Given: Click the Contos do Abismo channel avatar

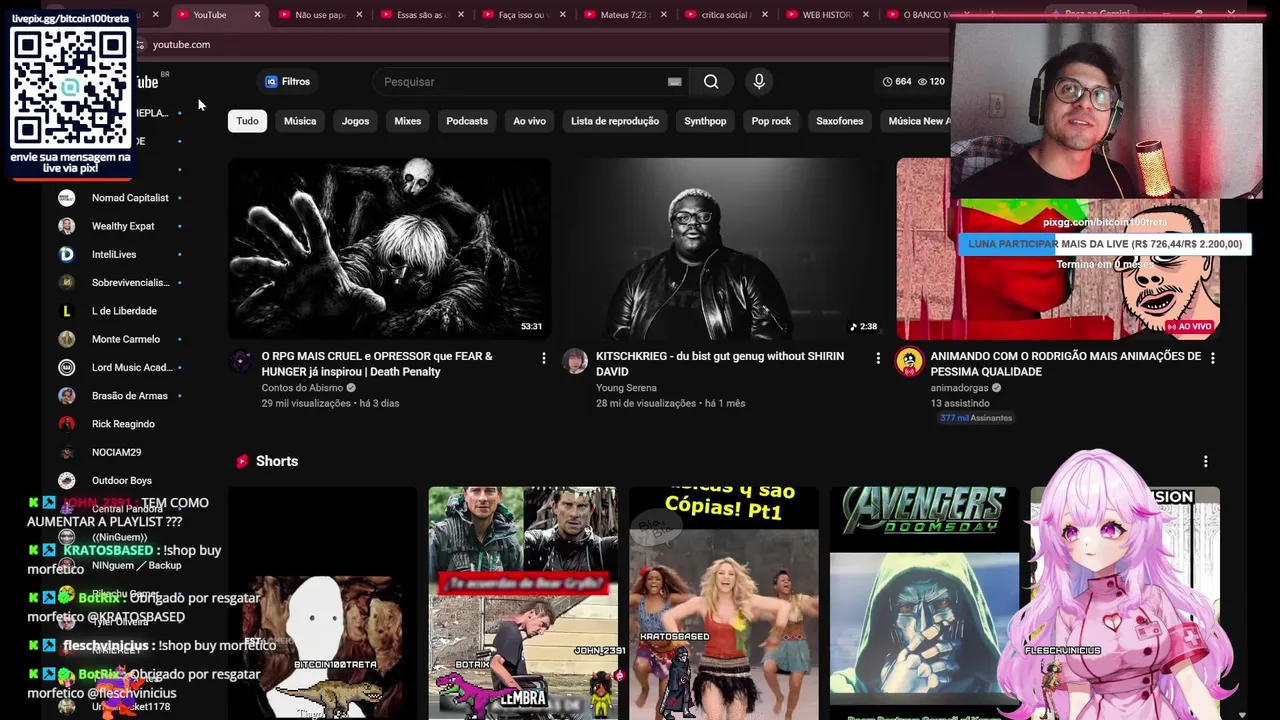Looking at the screenshot, I should pos(241,362).
